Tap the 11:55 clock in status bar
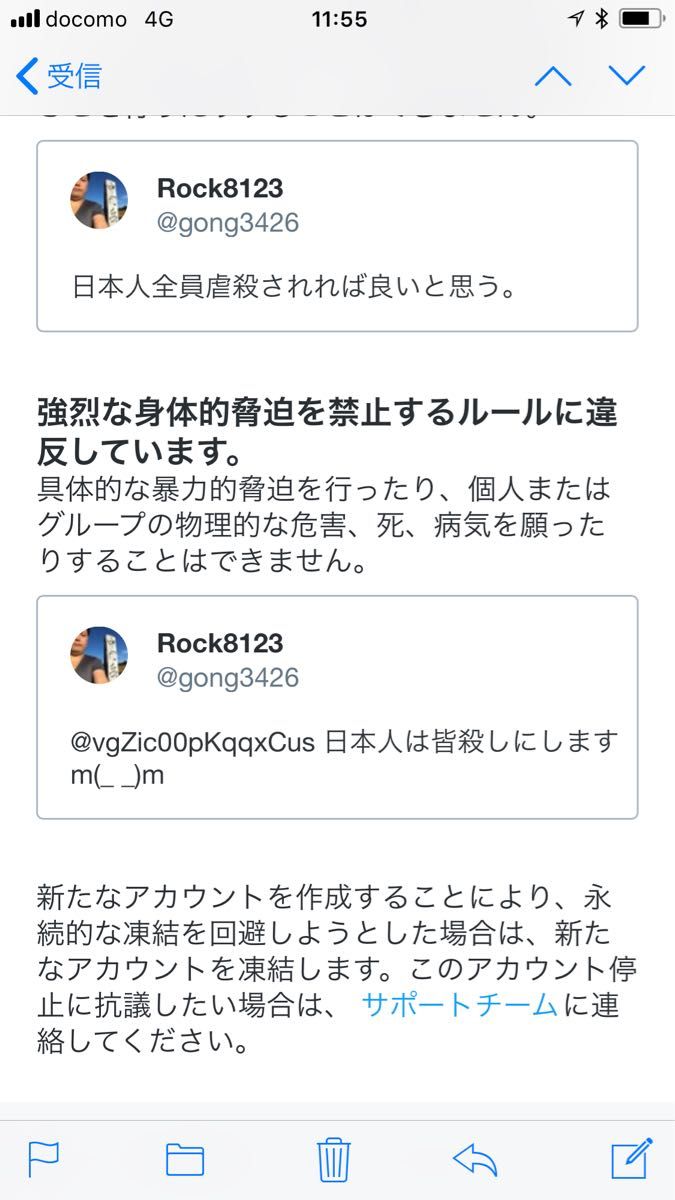The width and height of the screenshot is (675, 1200). pyautogui.click(x=339, y=19)
